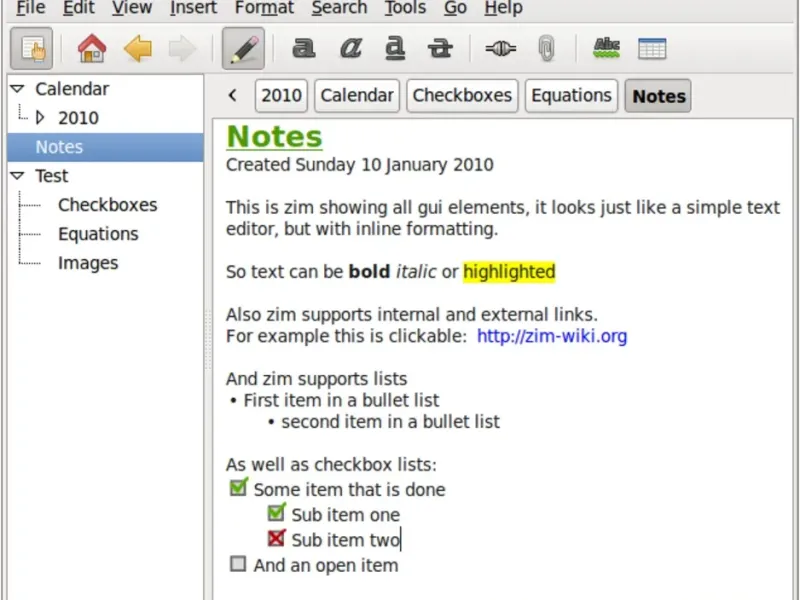Toggle the pencil edit mode button
Image resolution: width=800 pixels, height=600 pixels.
(243, 49)
